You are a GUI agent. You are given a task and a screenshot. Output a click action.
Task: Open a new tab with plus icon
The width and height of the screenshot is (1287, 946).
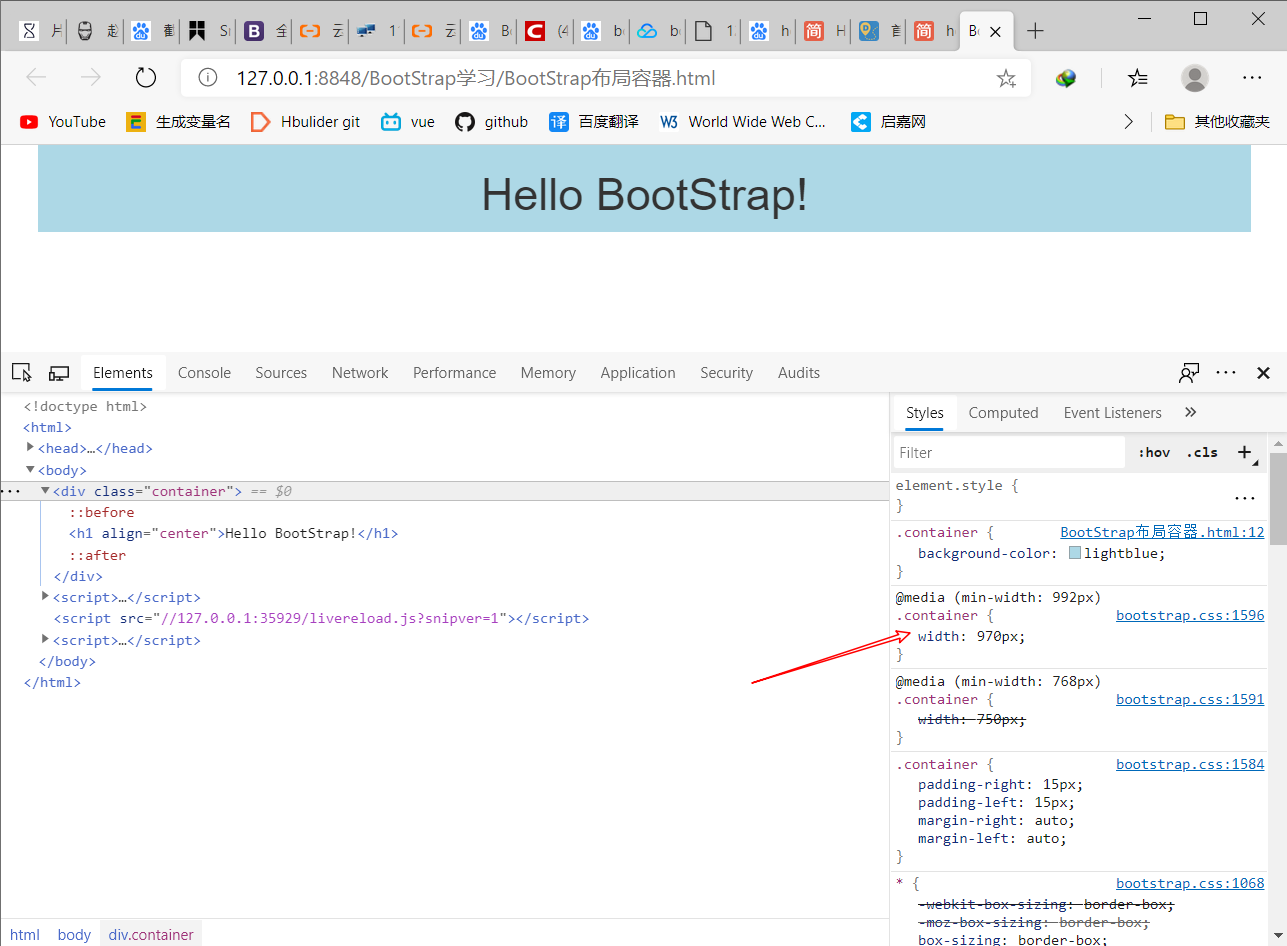[1035, 31]
